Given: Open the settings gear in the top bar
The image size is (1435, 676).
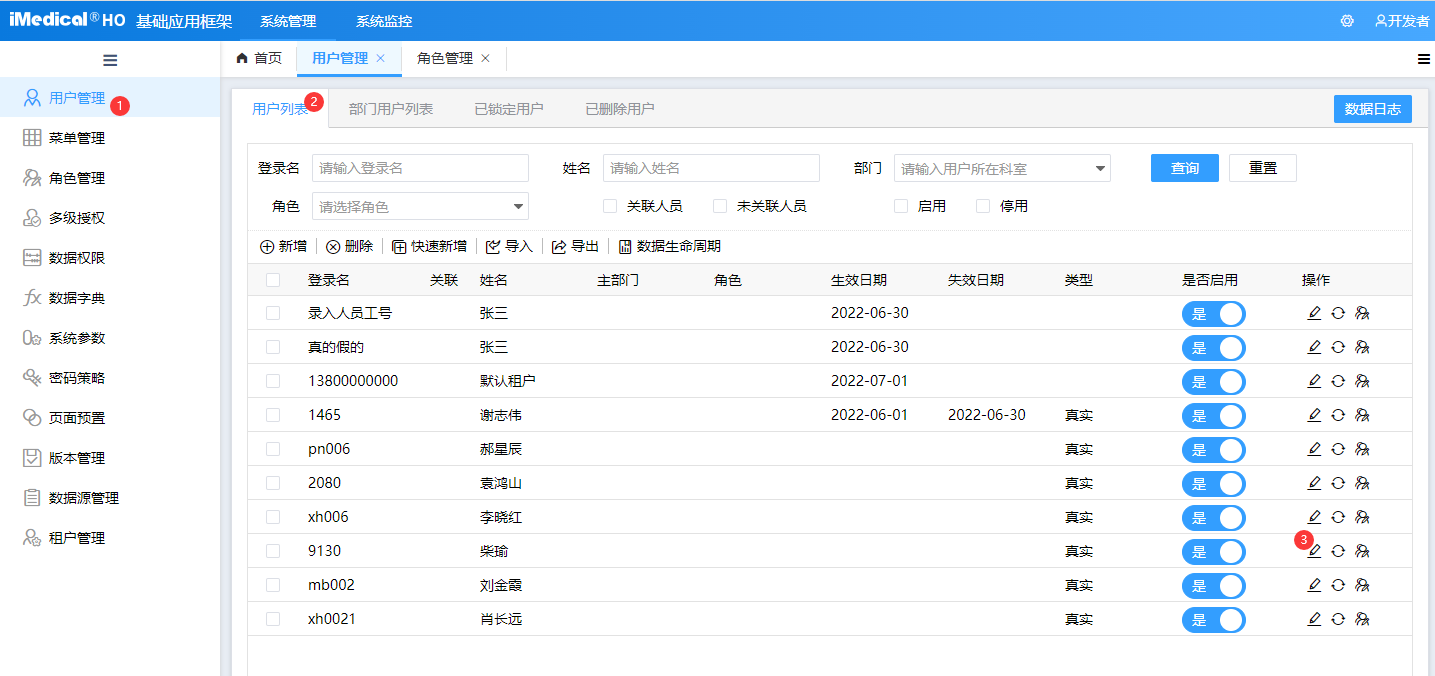Looking at the screenshot, I should [x=1347, y=20].
